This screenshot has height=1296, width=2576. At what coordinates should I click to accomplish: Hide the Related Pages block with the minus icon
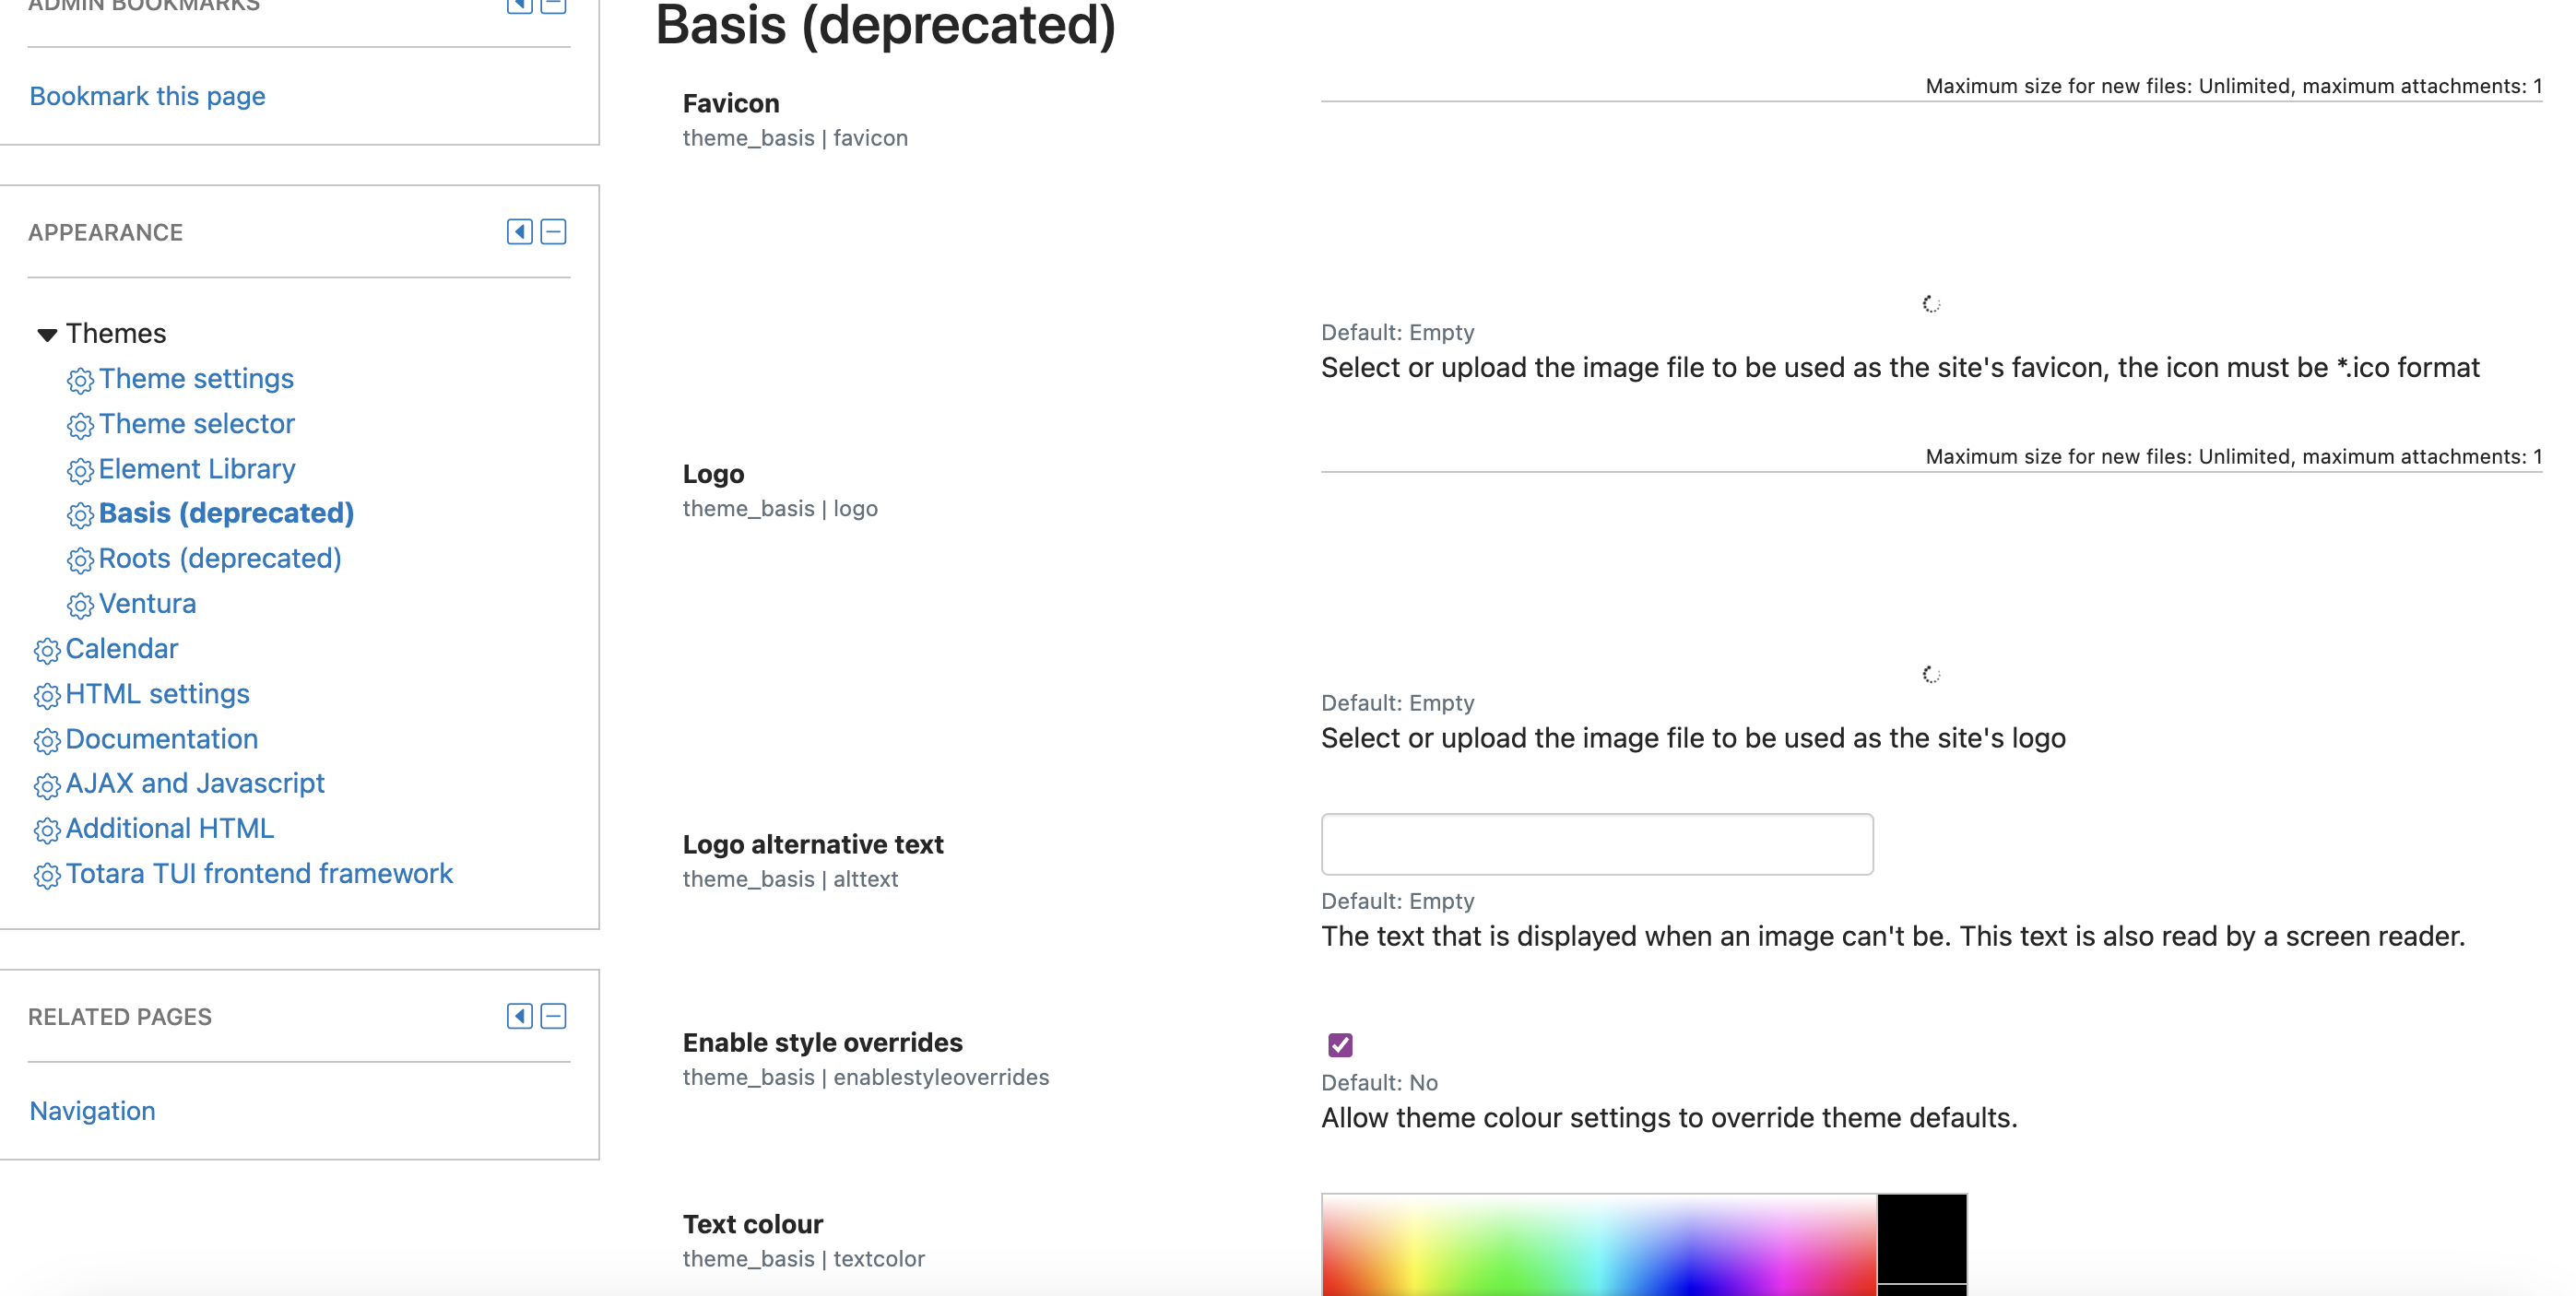click(553, 1016)
